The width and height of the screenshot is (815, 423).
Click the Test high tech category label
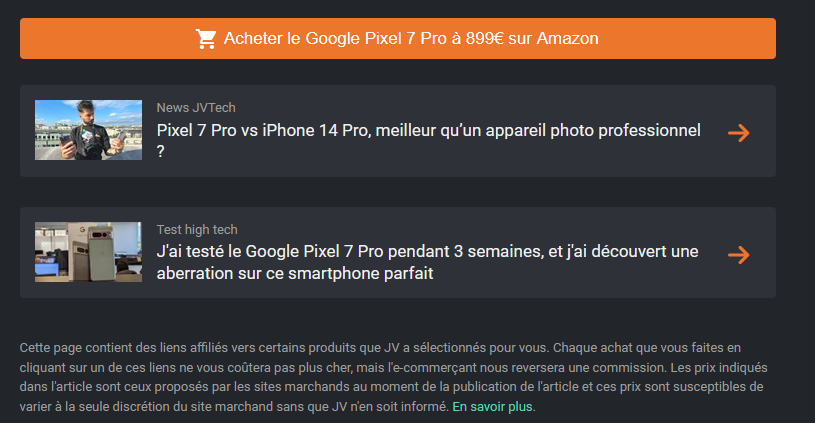197,229
